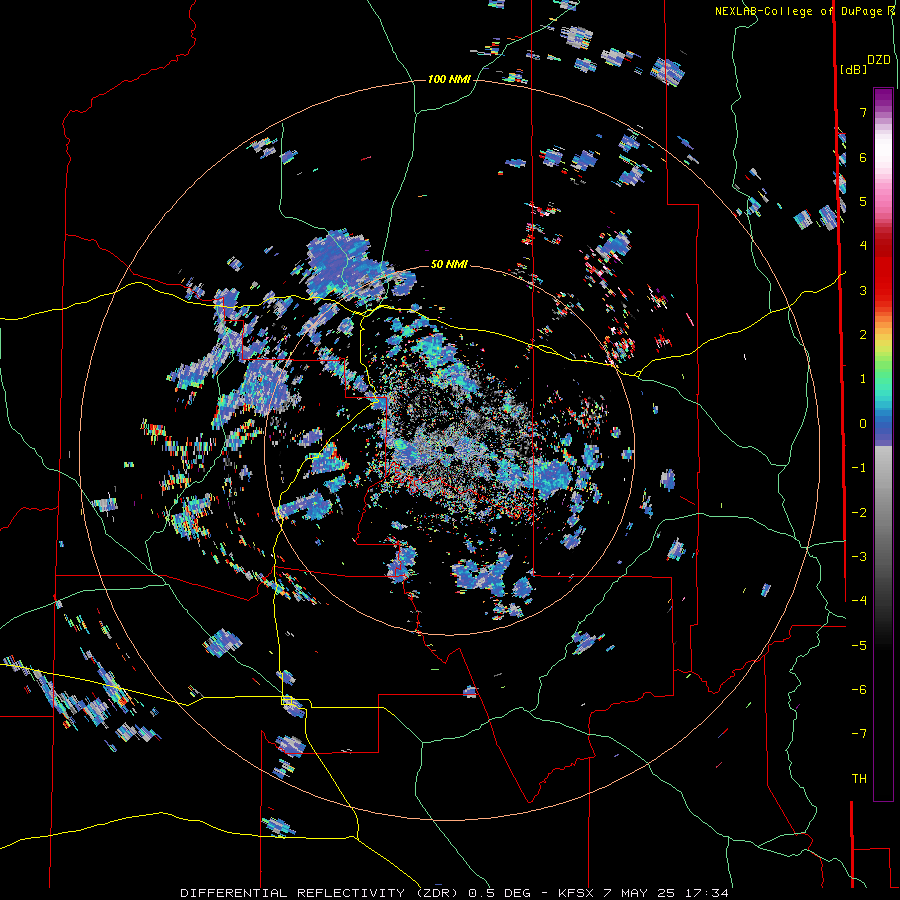The width and height of the screenshot is (900, 900).
Task: Click the black radar site dot at center
Action: click(449, 449)
